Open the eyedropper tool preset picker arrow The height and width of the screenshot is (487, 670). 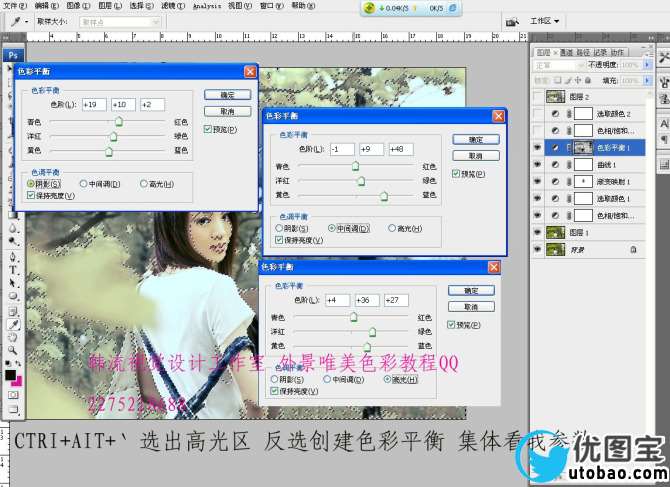point(26,22)
